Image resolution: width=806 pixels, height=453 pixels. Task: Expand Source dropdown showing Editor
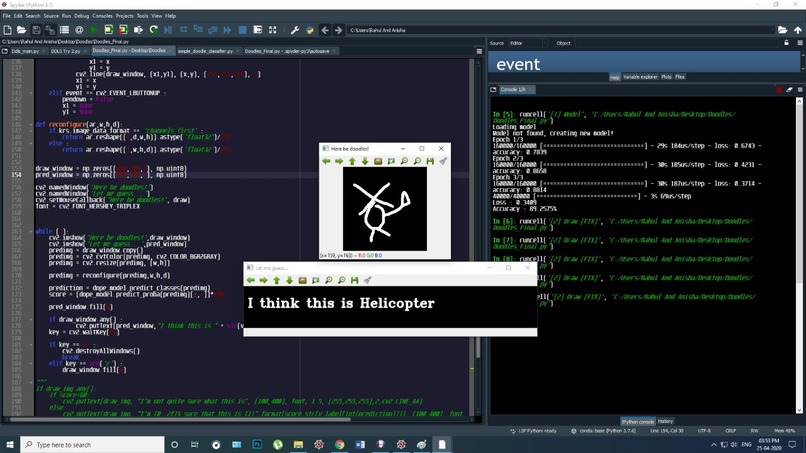pyautogui.click(x=528, y=43)
